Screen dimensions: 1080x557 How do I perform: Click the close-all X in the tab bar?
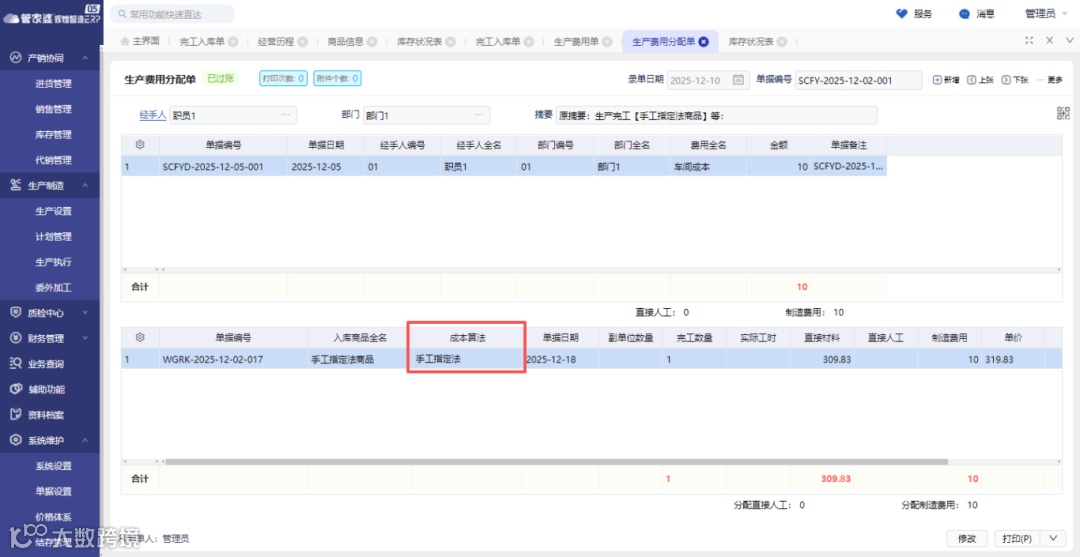tap(1050, 41)
